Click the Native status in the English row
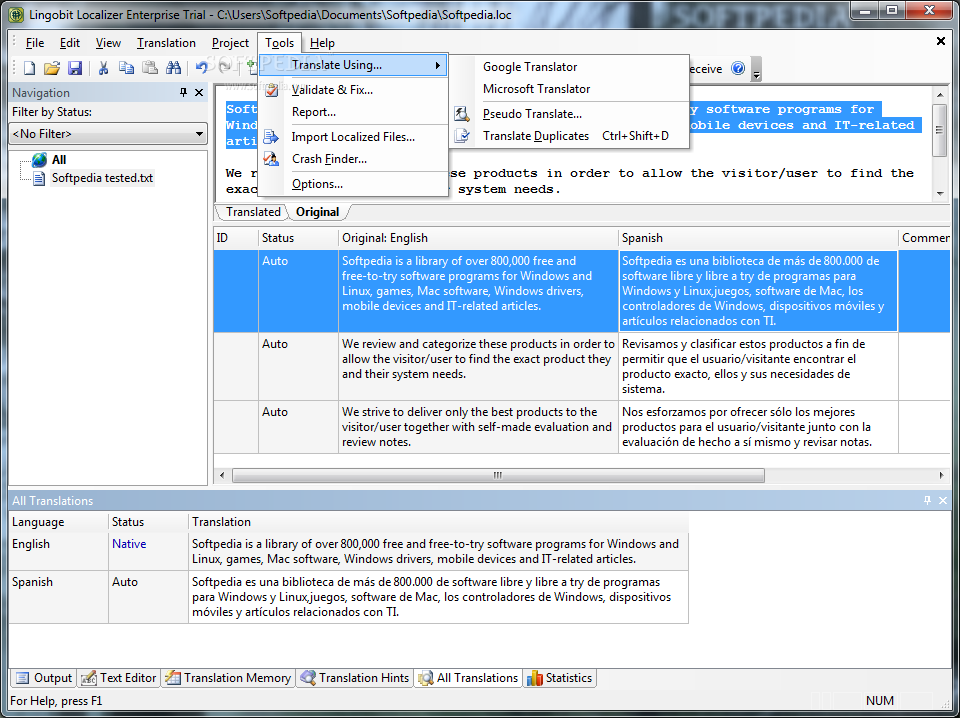Image resolution: width=960 pixels, height=718 pixels. (129, 544)
